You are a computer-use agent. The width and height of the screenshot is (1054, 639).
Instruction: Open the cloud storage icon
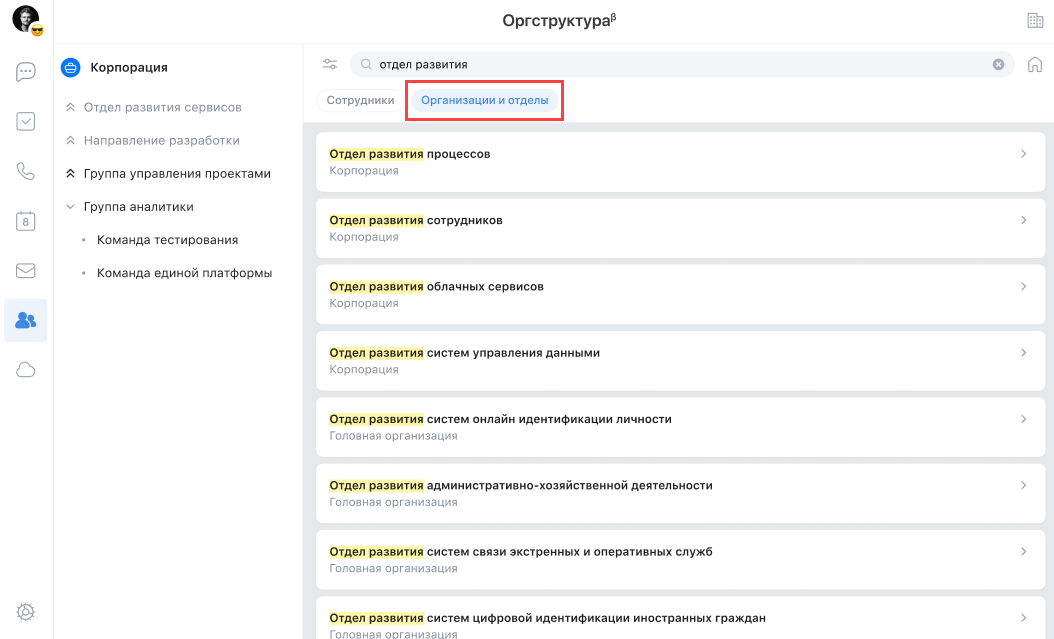tap(26, 370)
